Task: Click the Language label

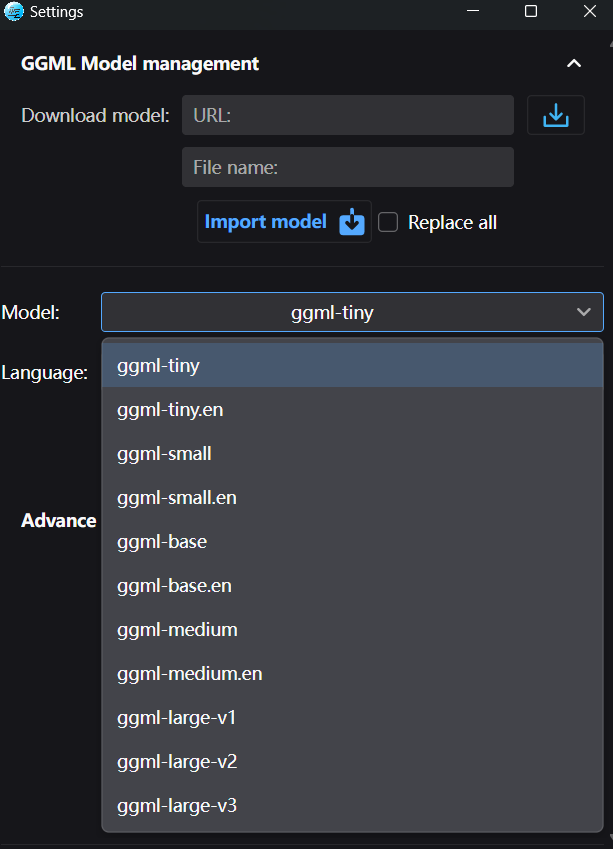Action: coord(44,373)
